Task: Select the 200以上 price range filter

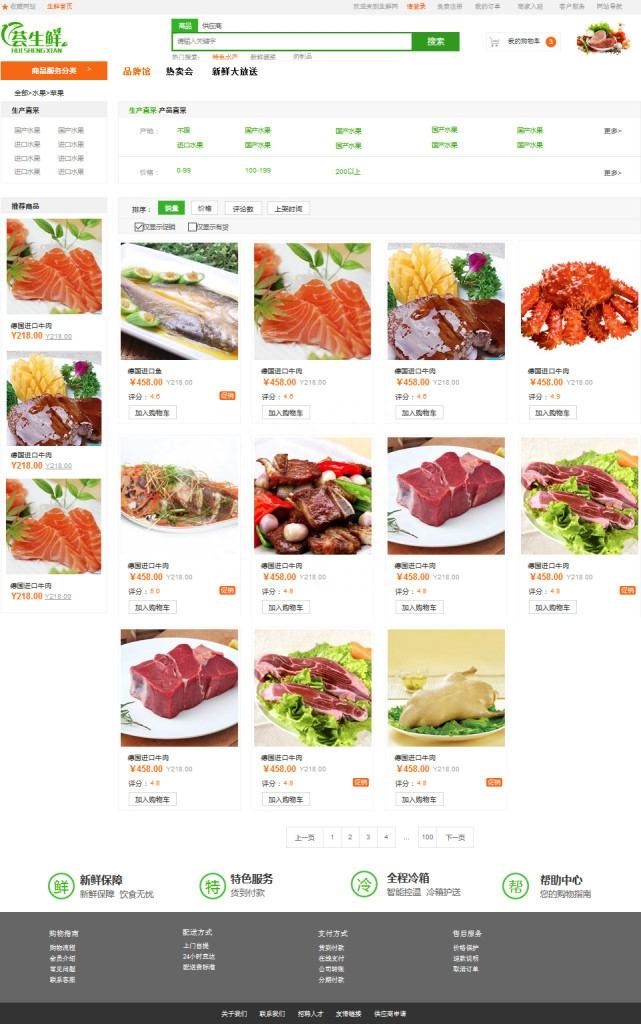Action: point(348,172)
